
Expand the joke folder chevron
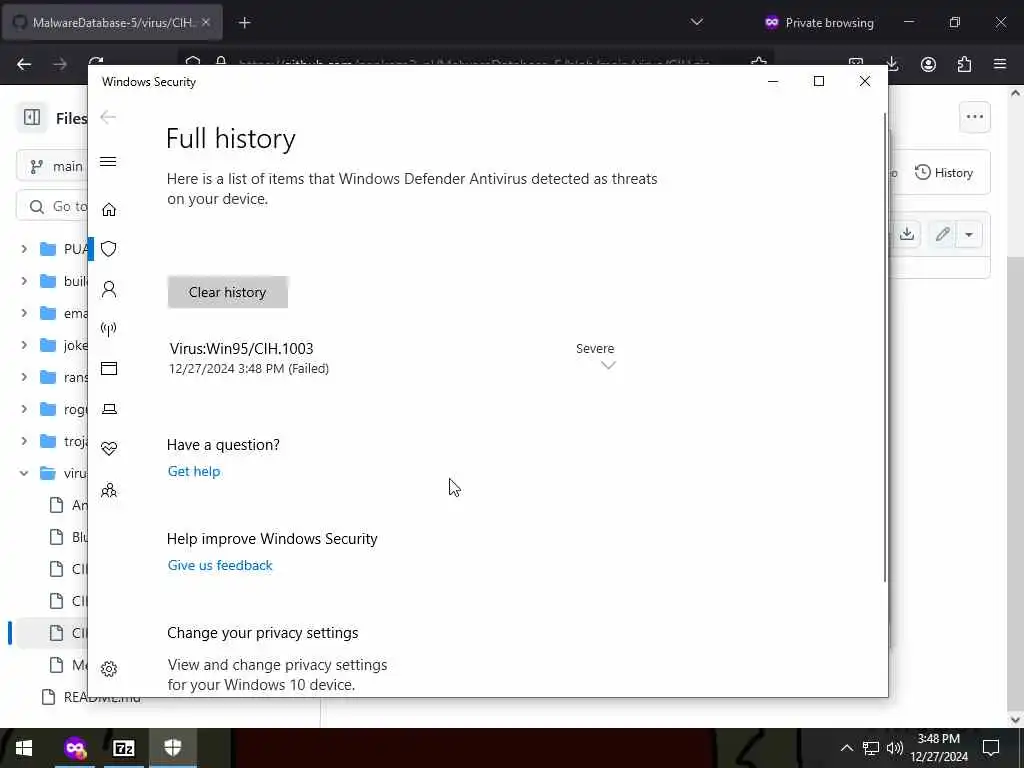click(24, 345)
